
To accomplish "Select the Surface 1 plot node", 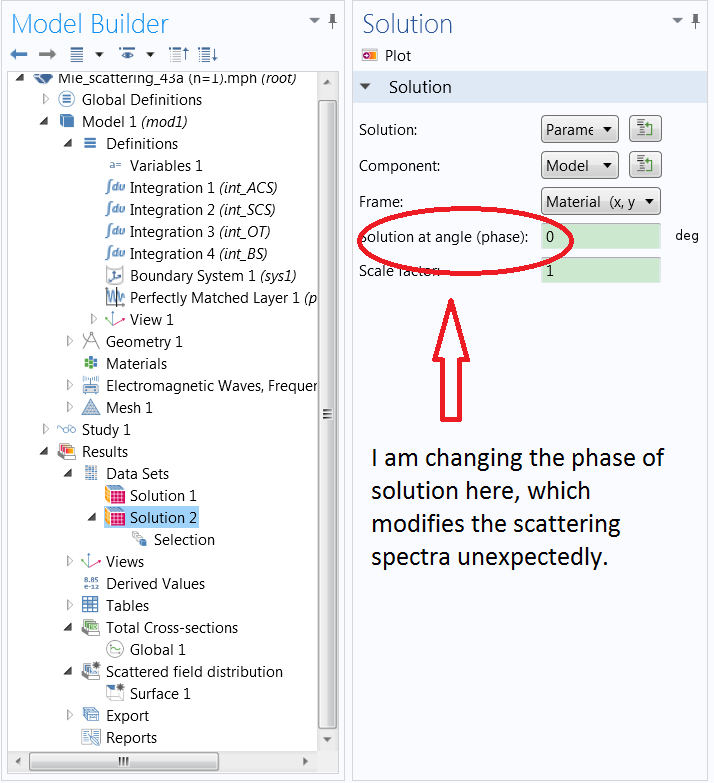I will click(160, 694).
